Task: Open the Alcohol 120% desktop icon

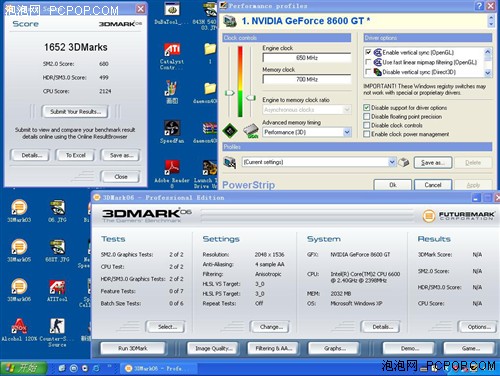Action: click(x=19, y=330)
